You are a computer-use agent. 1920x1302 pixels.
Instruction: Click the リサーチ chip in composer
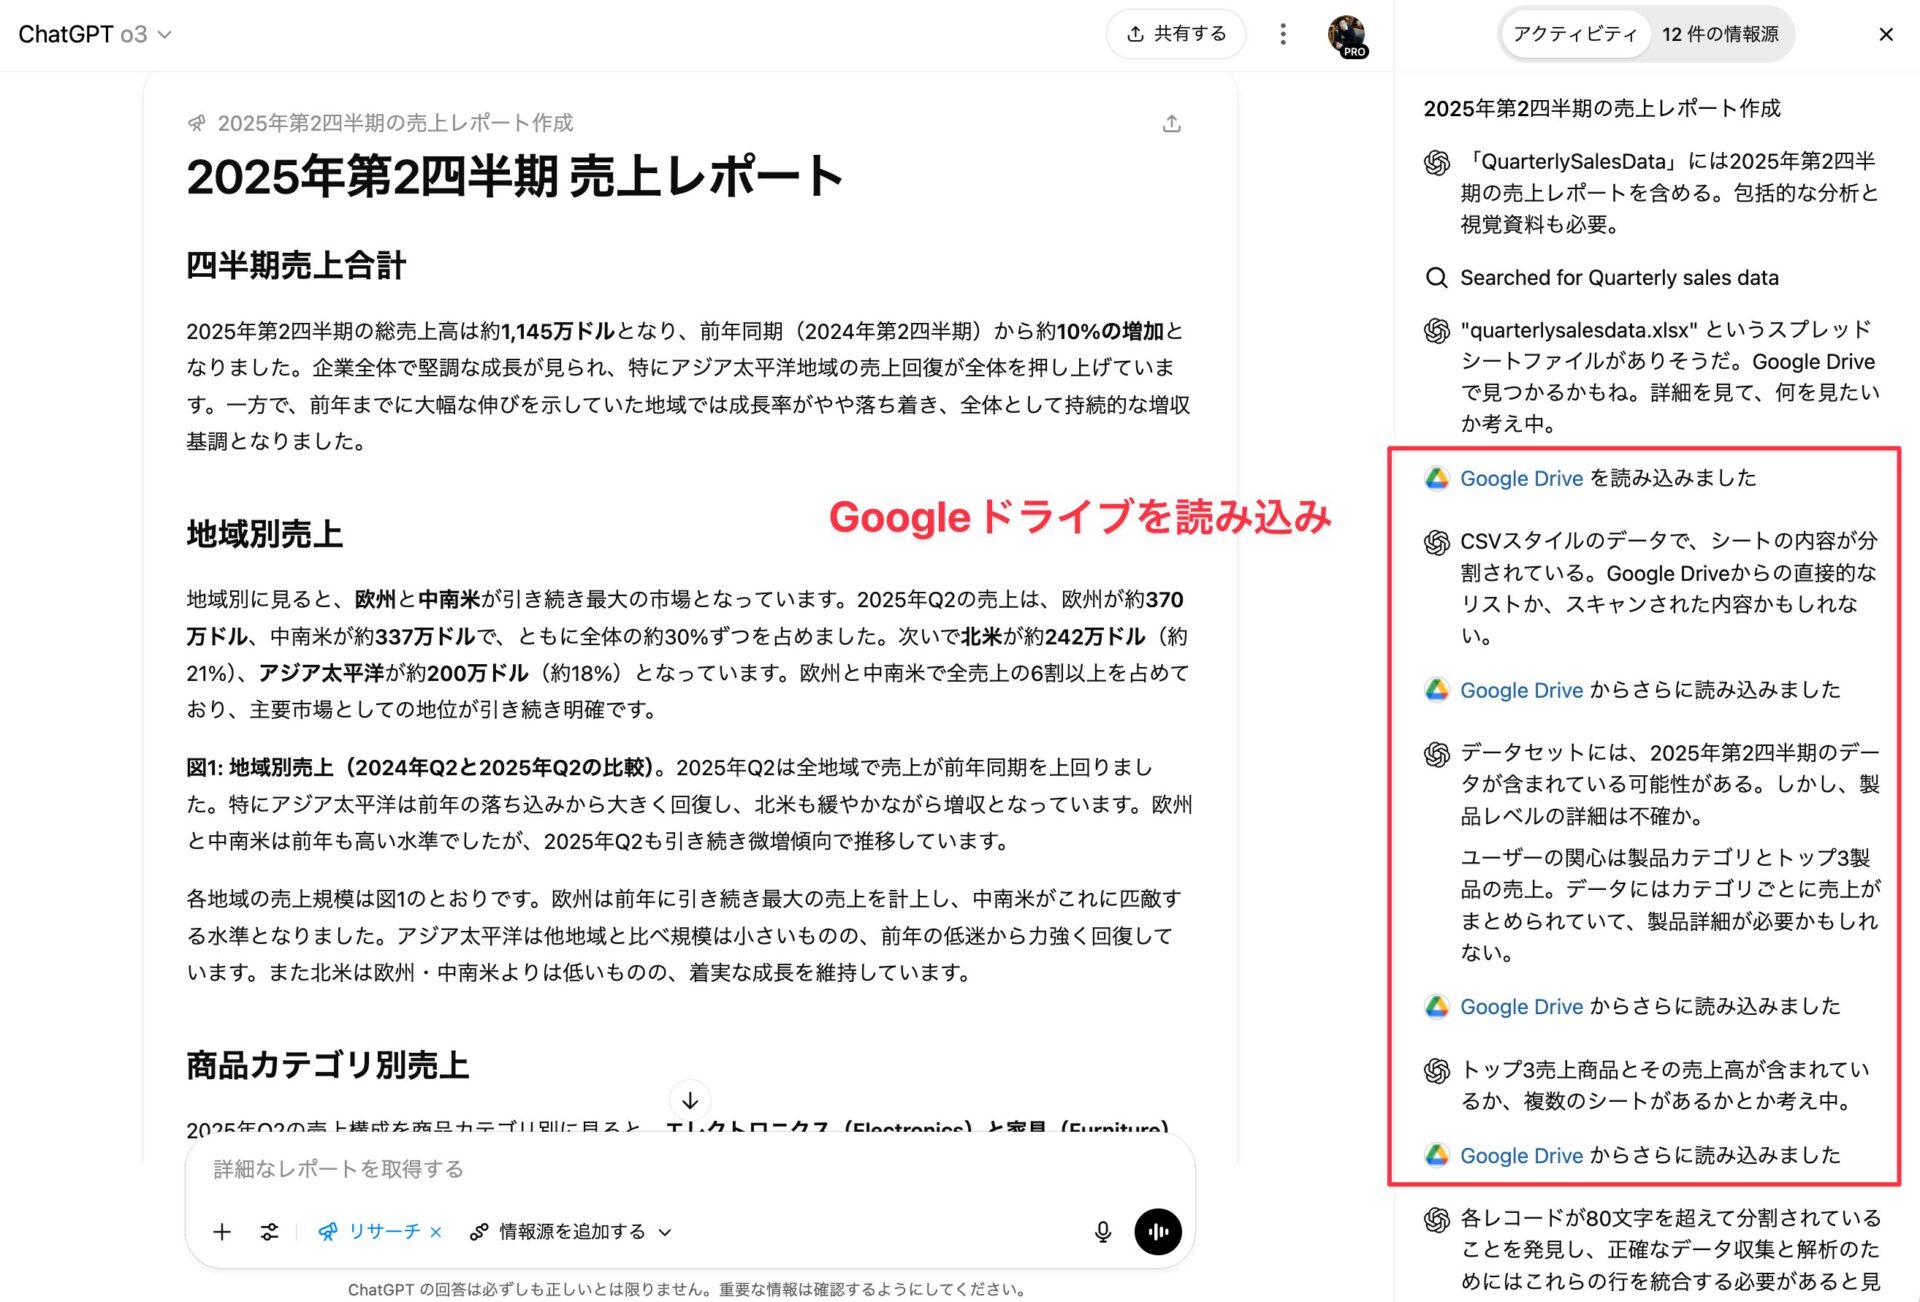coord(371,1232)
